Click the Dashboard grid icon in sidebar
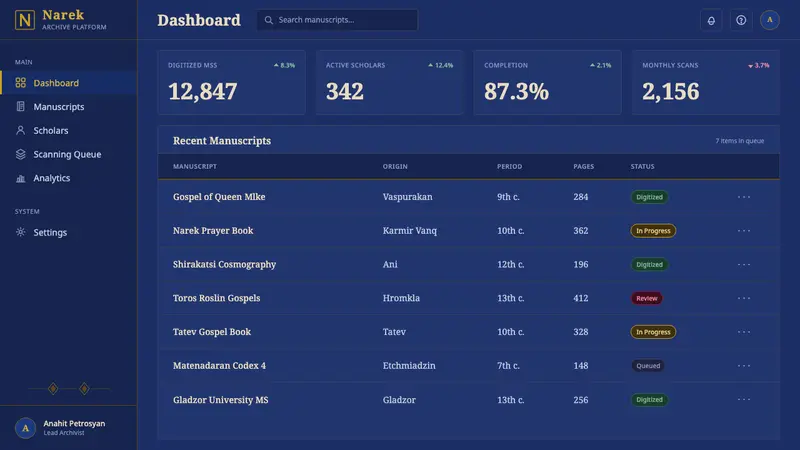800x450 pixels. 20,83
